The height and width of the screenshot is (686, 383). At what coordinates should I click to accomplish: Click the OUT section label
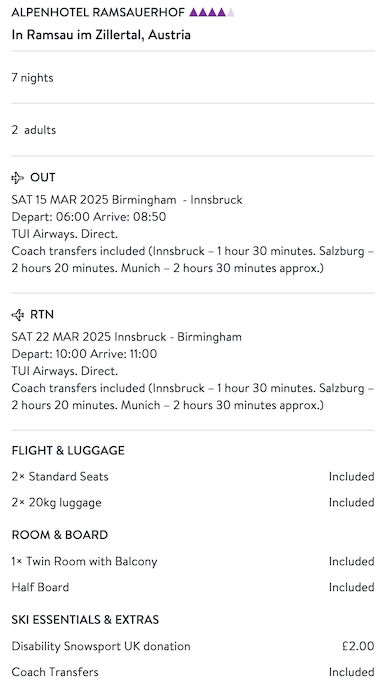(x=43, y=178)
